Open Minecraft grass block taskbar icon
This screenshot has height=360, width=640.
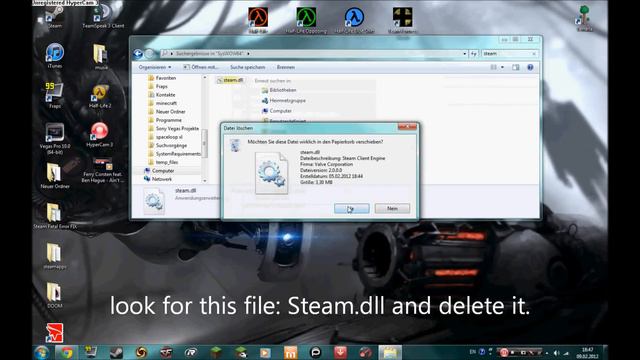point(216,352)
